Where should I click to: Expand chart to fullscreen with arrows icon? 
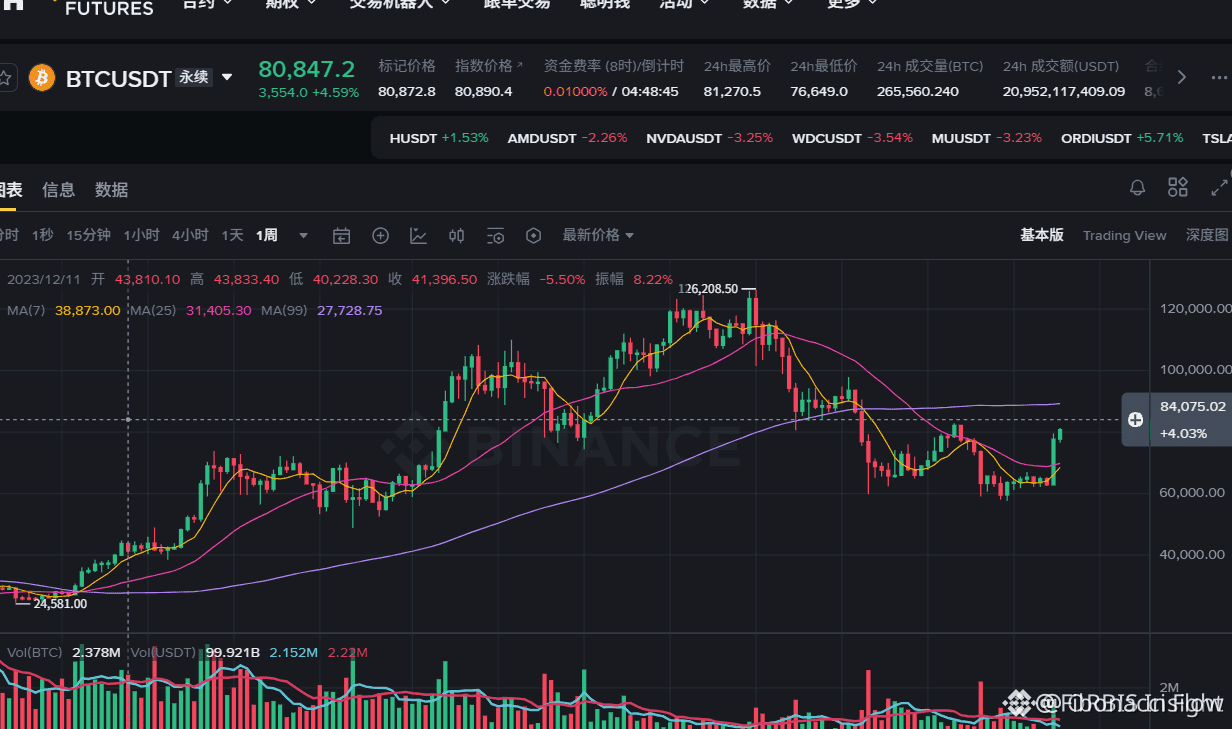pos(1220,187)
